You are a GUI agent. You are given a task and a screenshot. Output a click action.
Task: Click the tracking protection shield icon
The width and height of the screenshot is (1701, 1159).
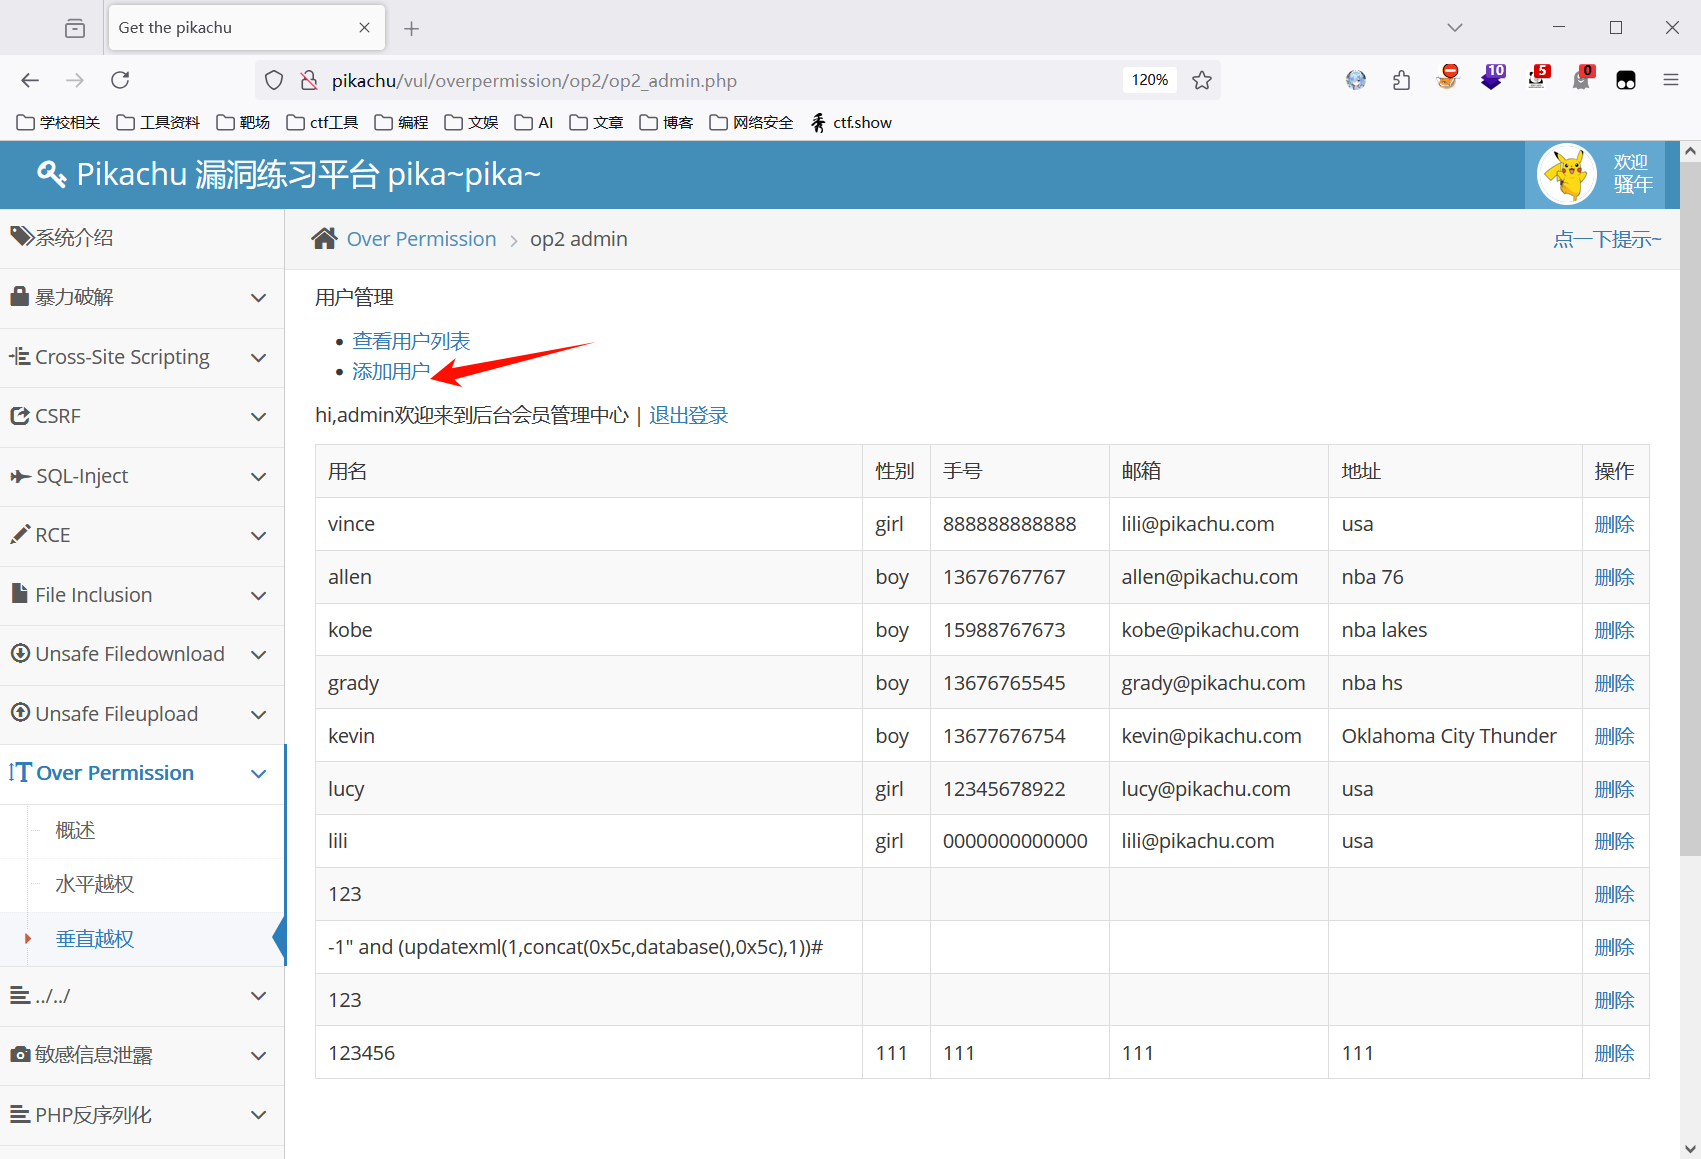274,80
